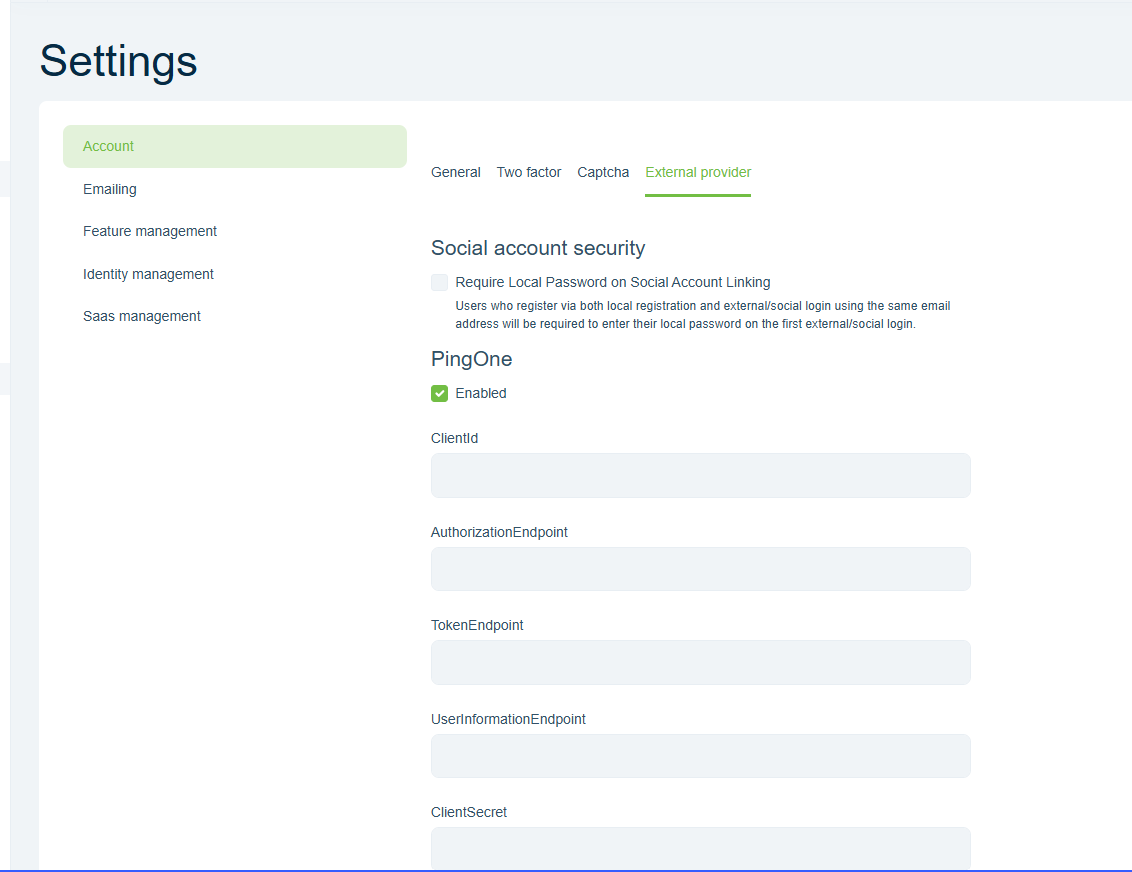Click the ClientSecret label text
The height and width of the screenshot is (872, 1132).
tap(469, 812)
